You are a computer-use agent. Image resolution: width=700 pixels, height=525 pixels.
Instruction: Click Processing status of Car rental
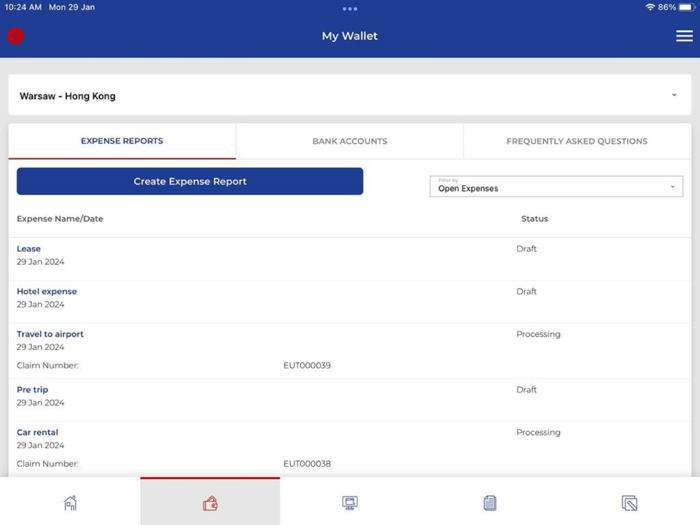(538, 432)
